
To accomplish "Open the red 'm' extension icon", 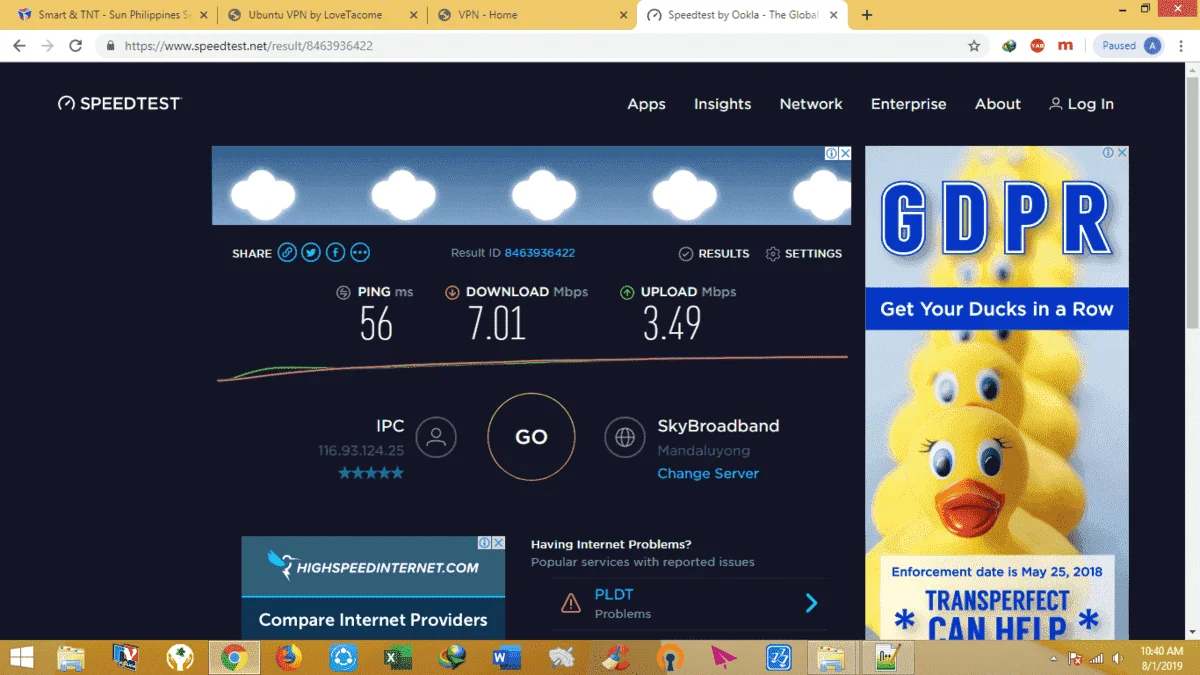I will [x=1066, y=45].
